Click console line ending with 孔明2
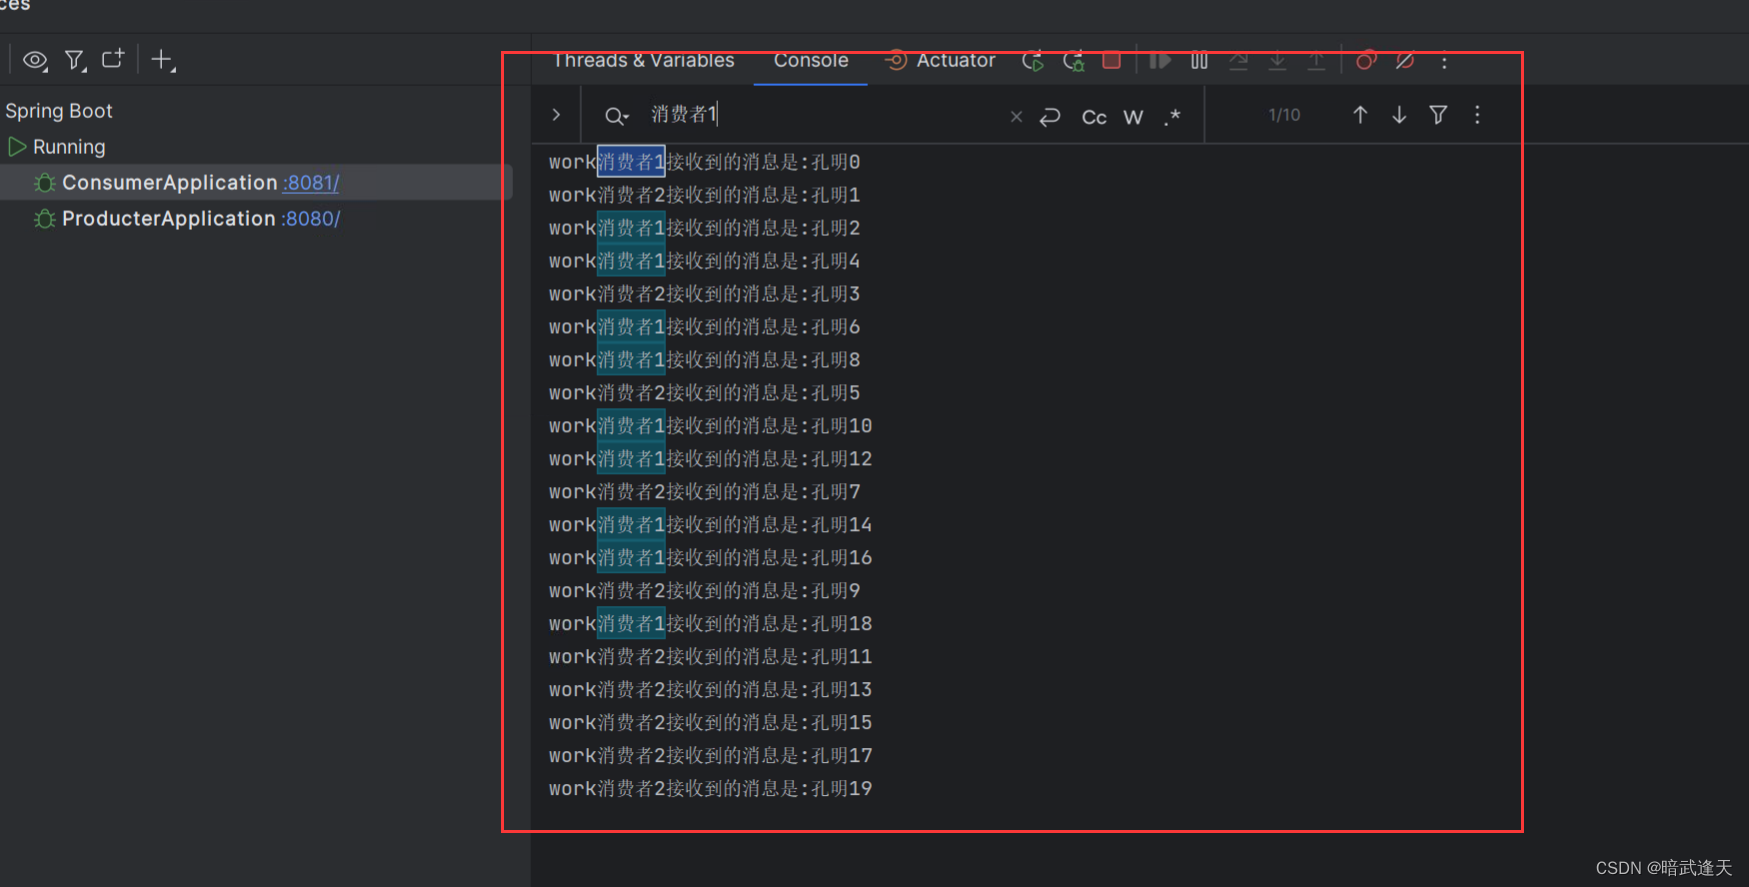The height and width of the screenshot is (887, 1749). (704, 228)
